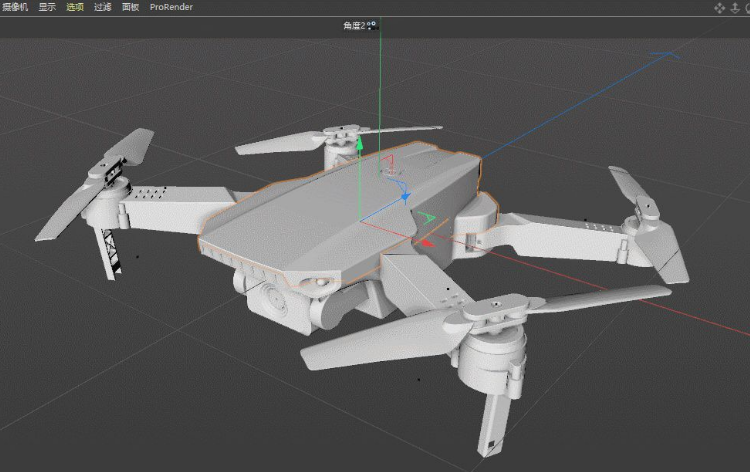Click the 角度2 camera name label
Screen dimensions: 750x472
tap(354, 25)
